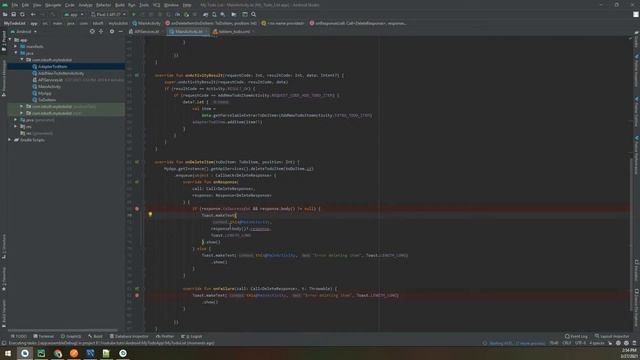This screenshot has width=640, height=360.
Task: Switch to the APIService.kt tab
Action: (144, 31)
